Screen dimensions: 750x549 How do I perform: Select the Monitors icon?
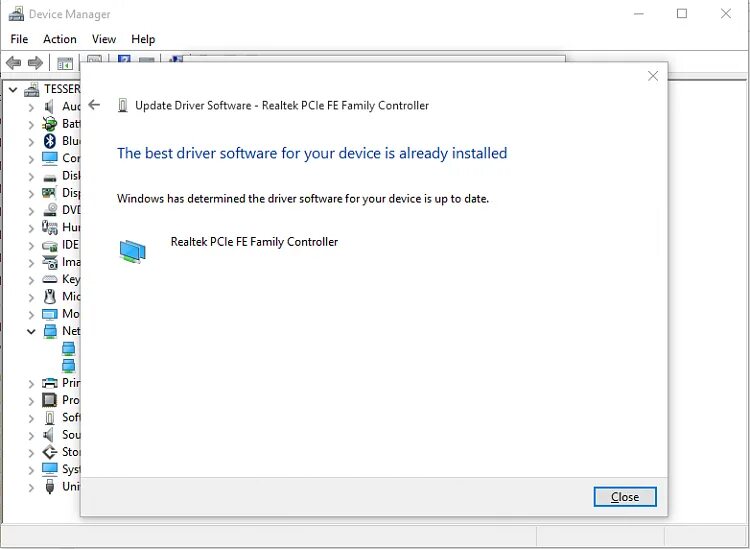click(49, 314)
